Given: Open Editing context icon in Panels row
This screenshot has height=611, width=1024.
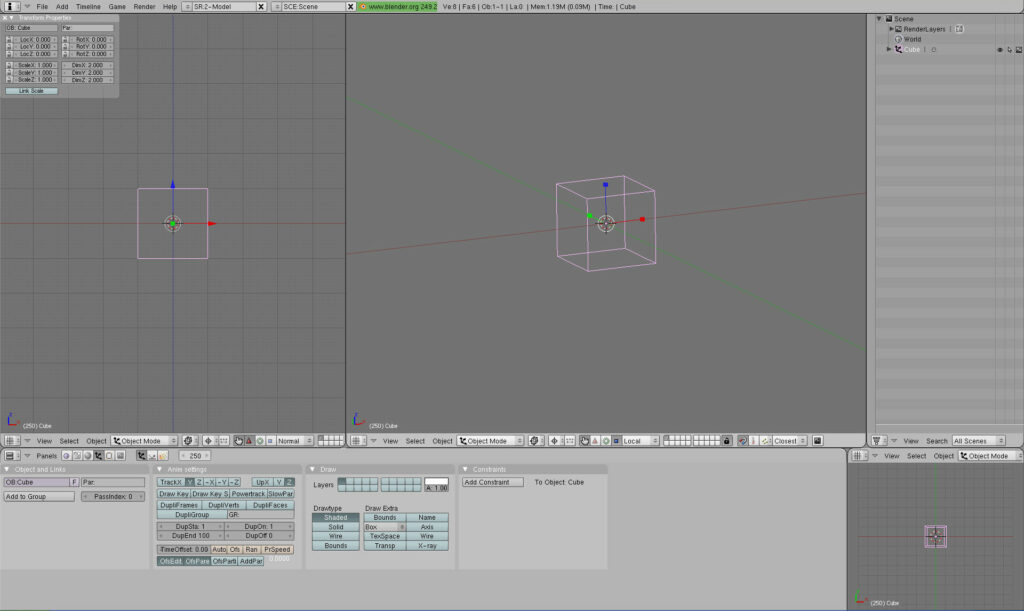Looking at the screenshot, I should point(109,456).
